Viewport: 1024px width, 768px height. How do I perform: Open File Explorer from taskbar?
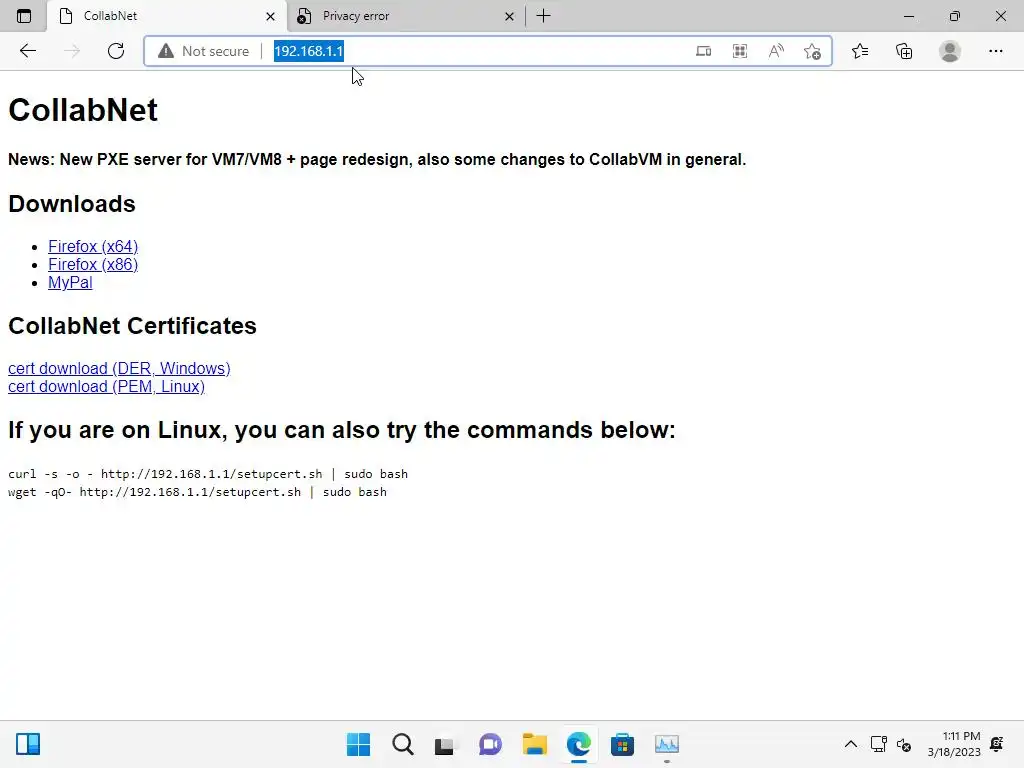coord(534,744)
